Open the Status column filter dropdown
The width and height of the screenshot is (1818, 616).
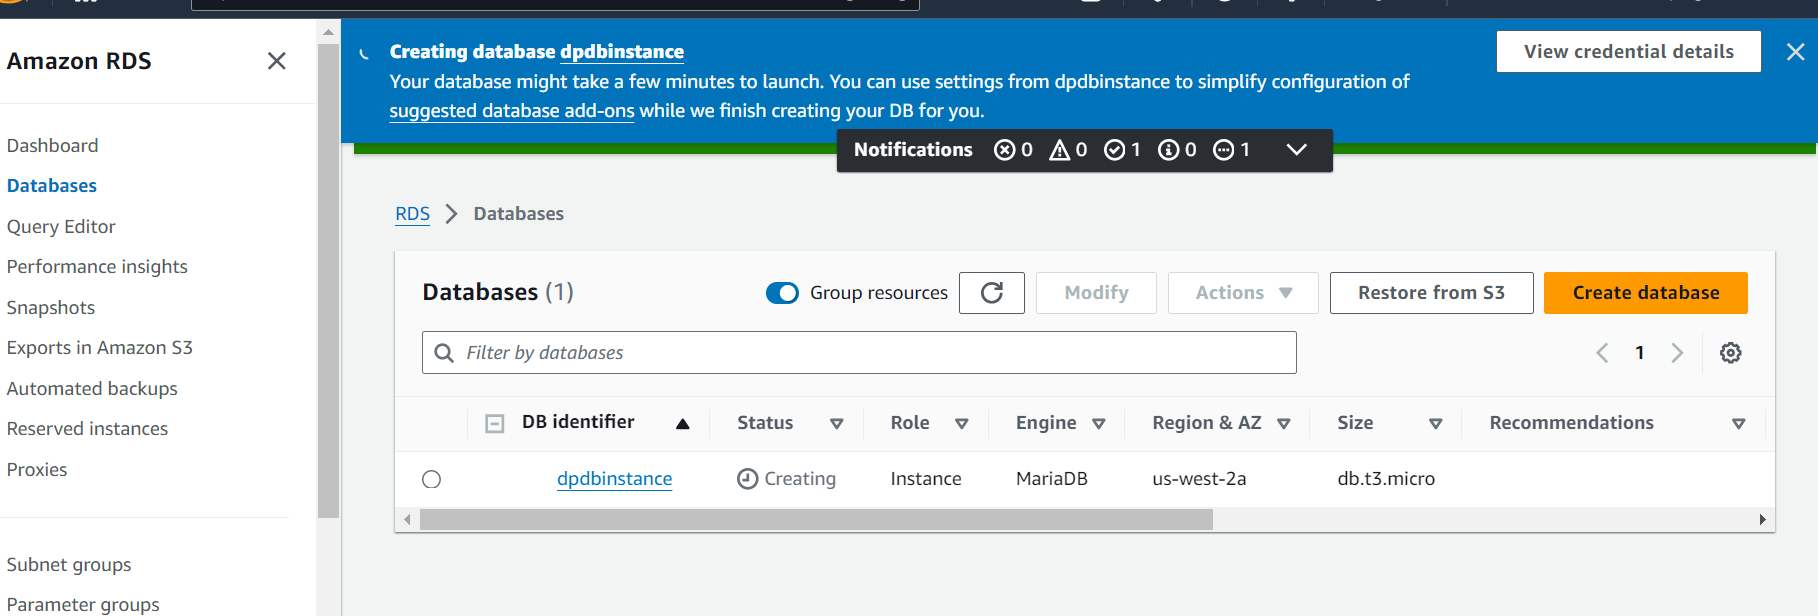[x=836, y=424]
